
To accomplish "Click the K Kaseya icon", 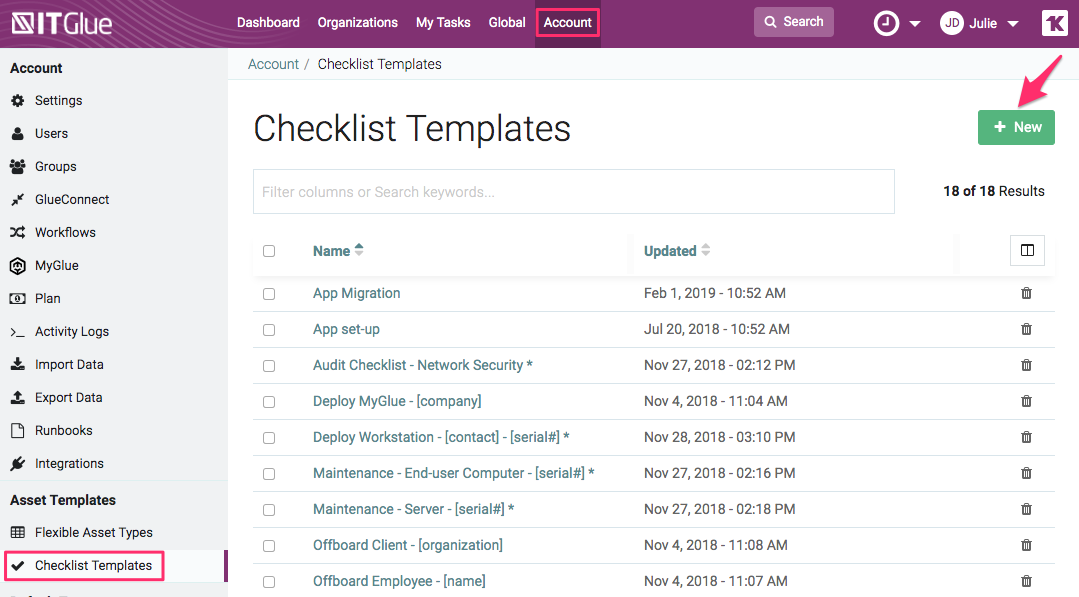I will [1055, 23].
